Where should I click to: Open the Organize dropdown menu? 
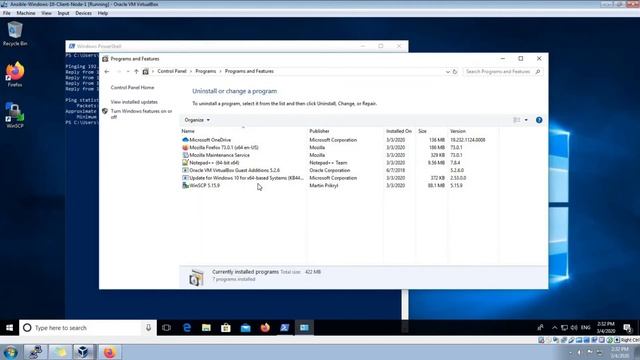click(197, 120)
